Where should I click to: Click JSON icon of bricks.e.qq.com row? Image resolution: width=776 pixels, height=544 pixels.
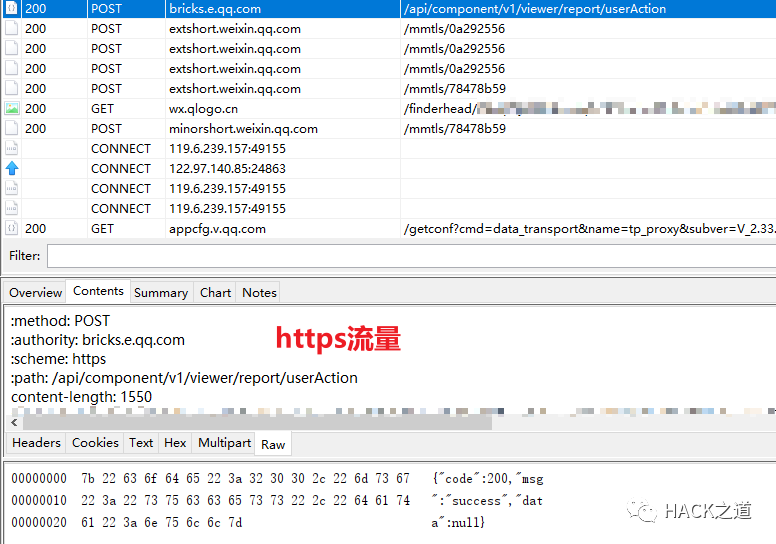point(11,8)
